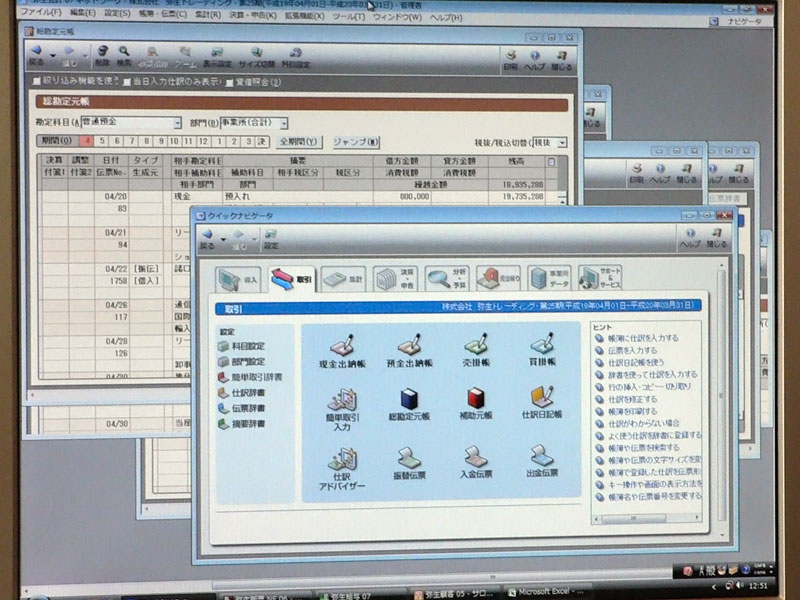This screenshot has width=800, height=600.
Task: Open the 買掛帳 payables ledger icon
Action: point(542,349)
